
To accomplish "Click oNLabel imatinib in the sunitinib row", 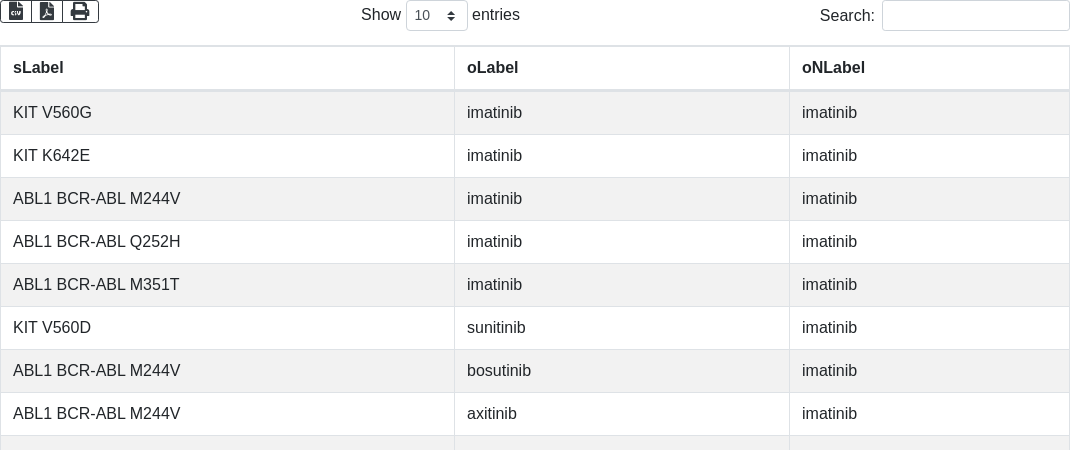I will click(x=829, y=328).
